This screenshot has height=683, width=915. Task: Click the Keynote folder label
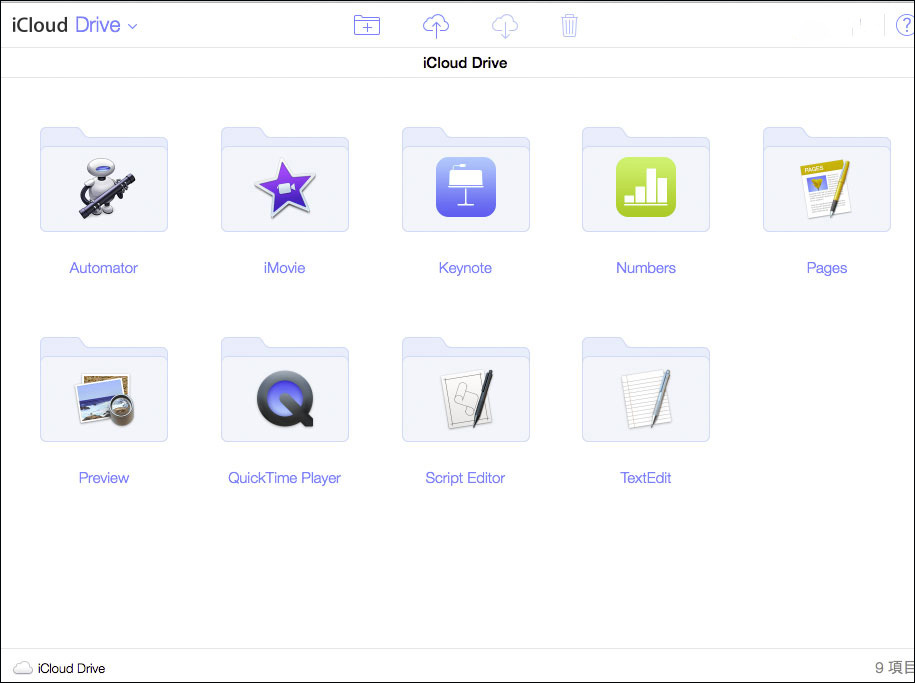tap(466, 268)
